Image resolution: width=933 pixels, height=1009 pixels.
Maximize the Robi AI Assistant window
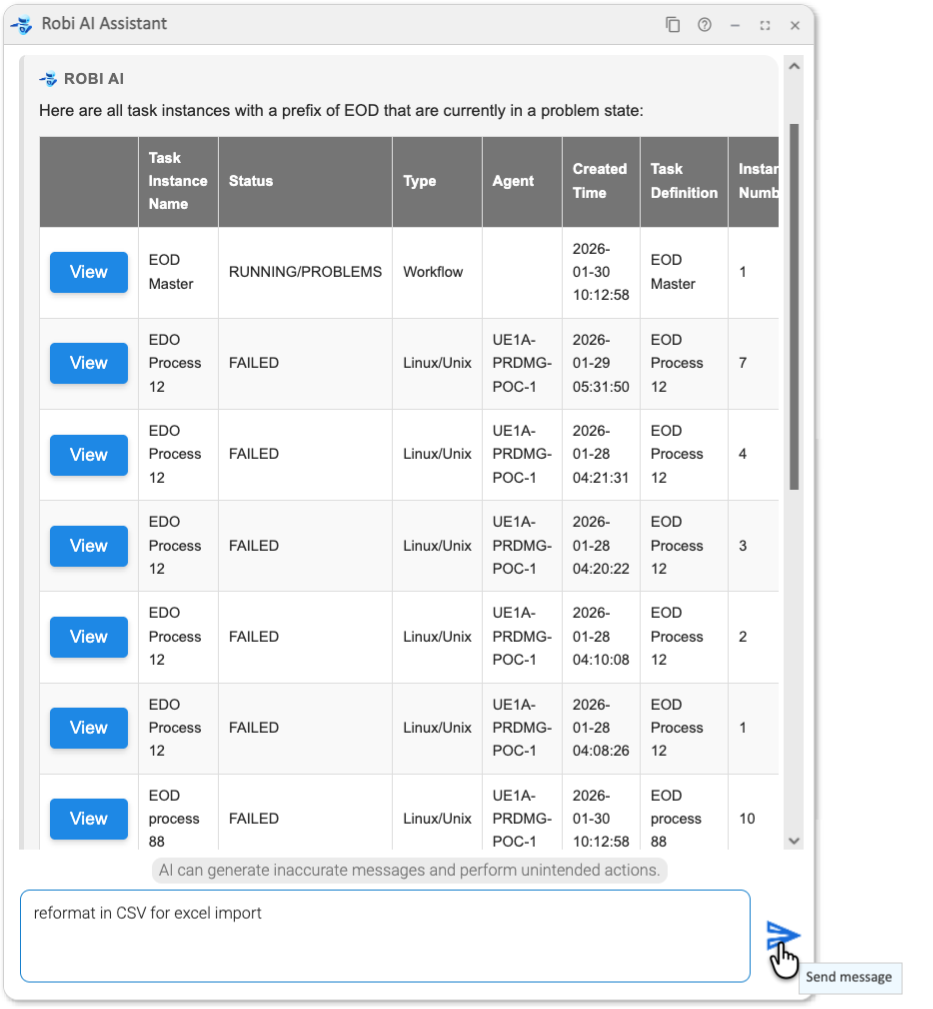point(765,25)
